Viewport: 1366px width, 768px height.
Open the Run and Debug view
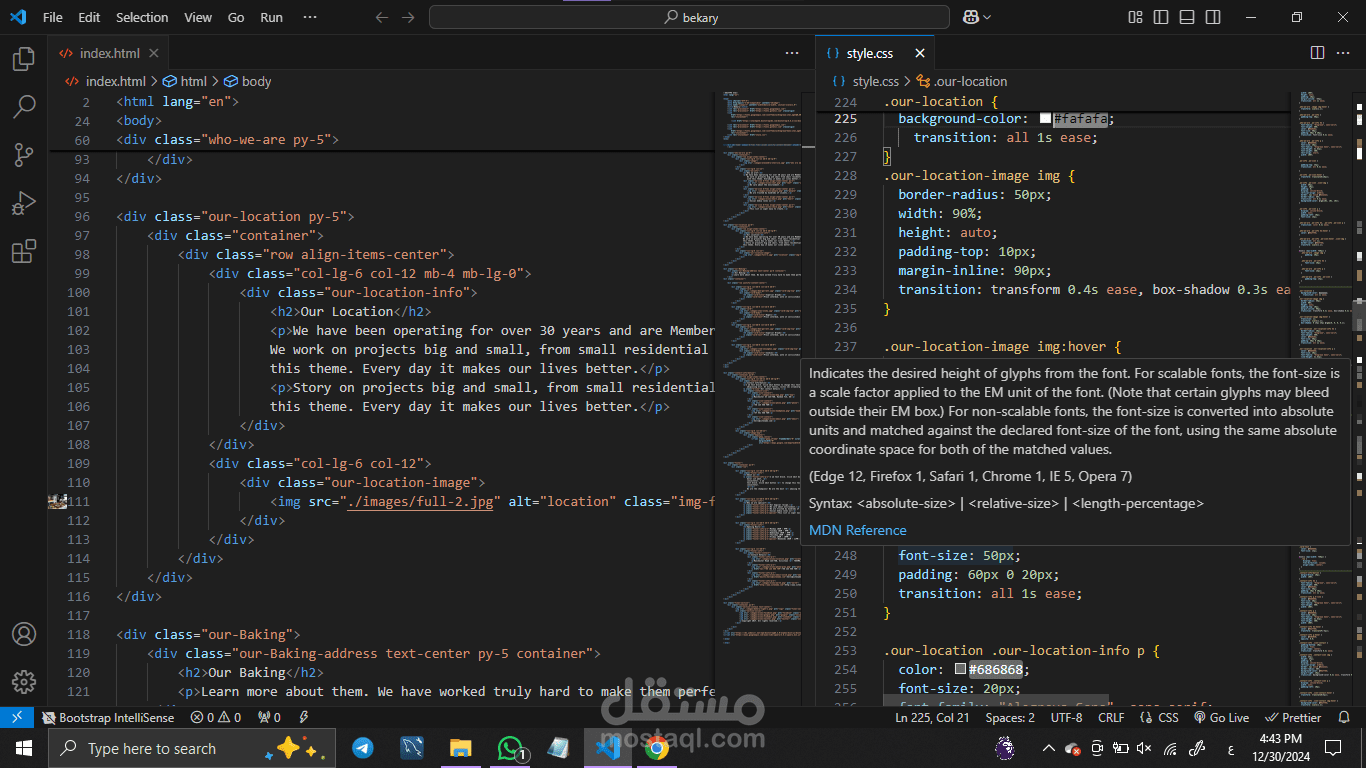tap(24, 203)
